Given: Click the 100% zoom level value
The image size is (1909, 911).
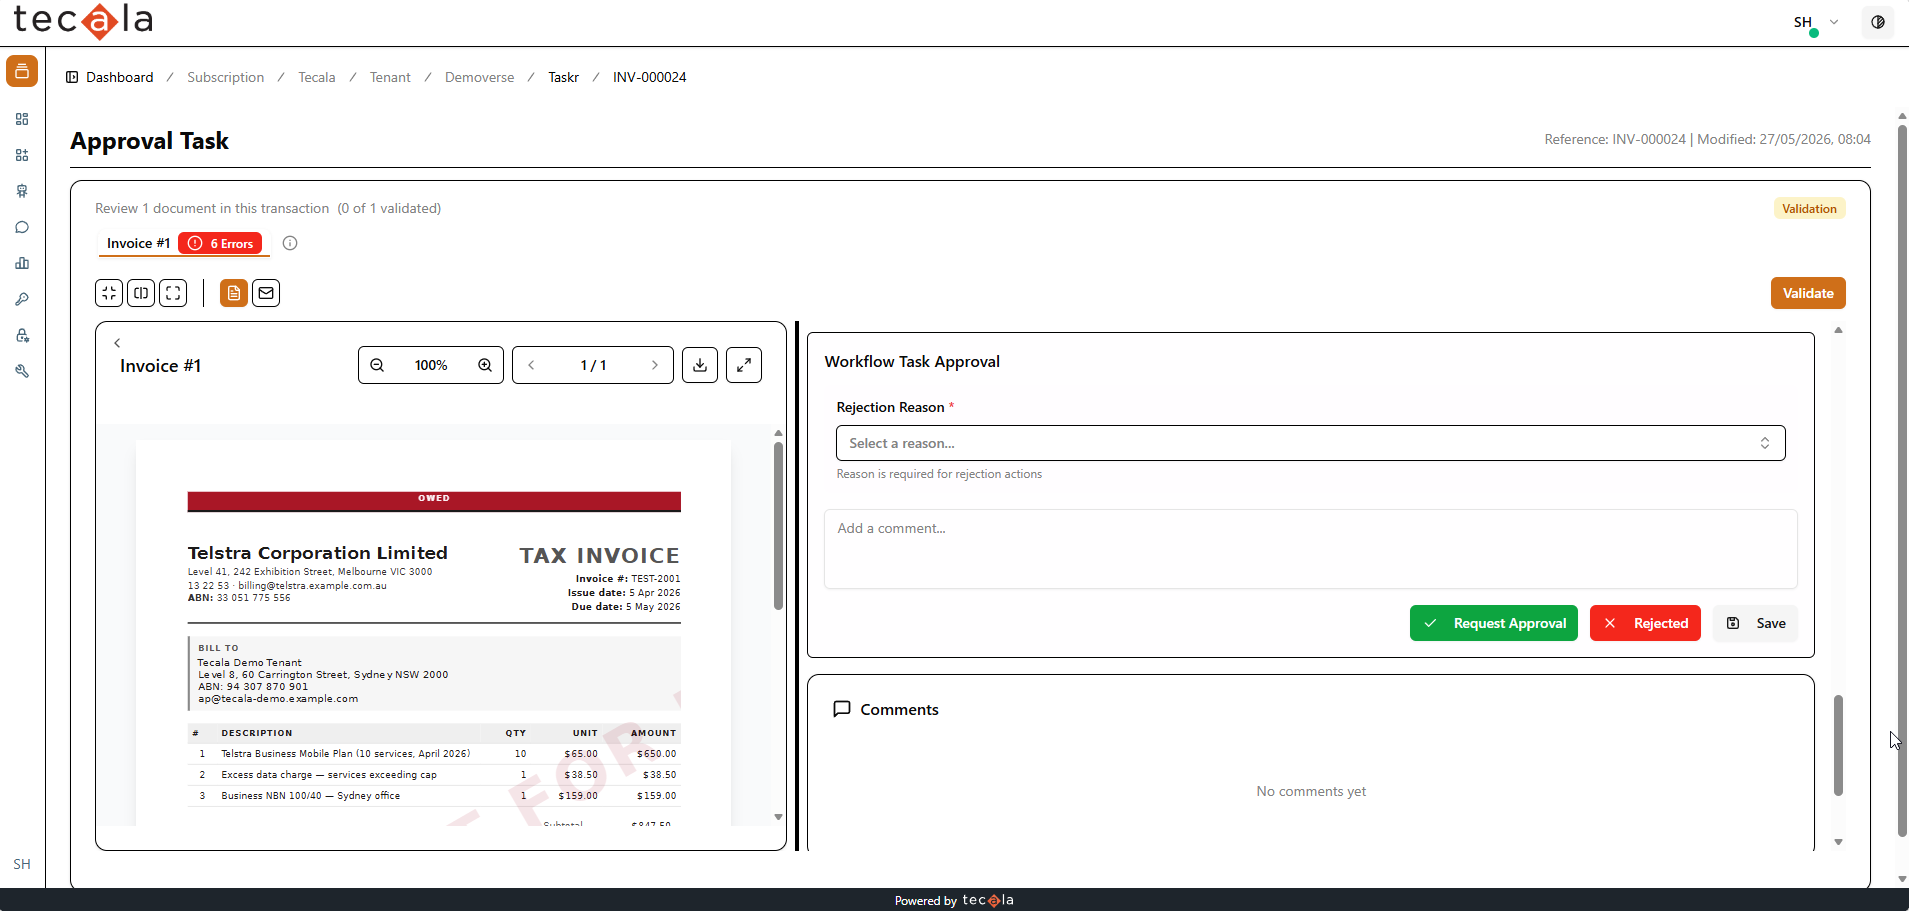Looking at the screenshot, I should tap(431, 365).
